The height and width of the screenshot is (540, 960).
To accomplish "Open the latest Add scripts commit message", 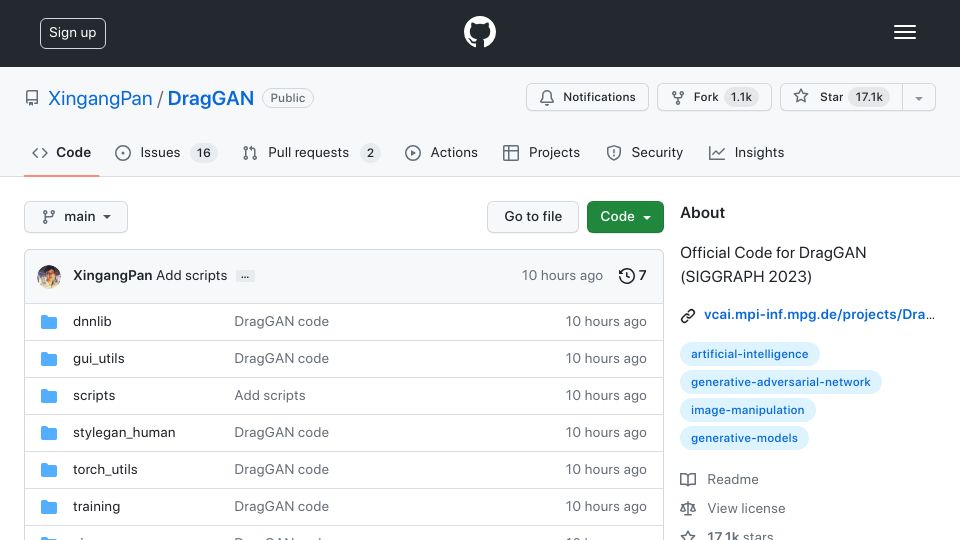I will [x=192, y=276].
